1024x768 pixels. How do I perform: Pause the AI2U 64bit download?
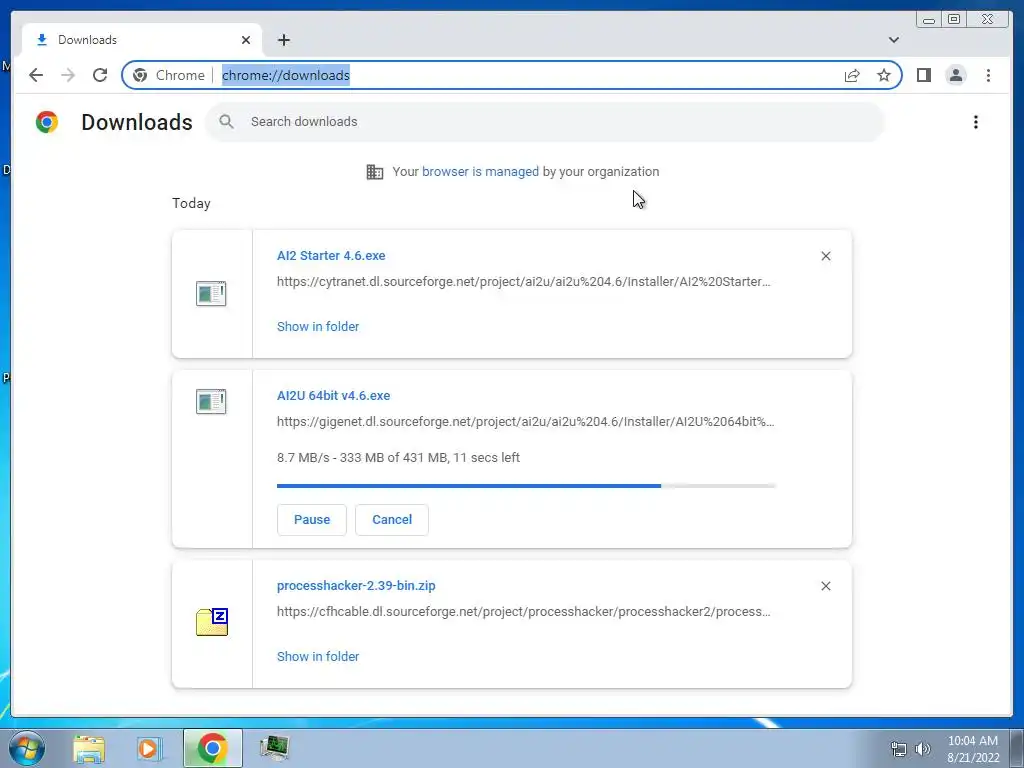coord(312,520)
